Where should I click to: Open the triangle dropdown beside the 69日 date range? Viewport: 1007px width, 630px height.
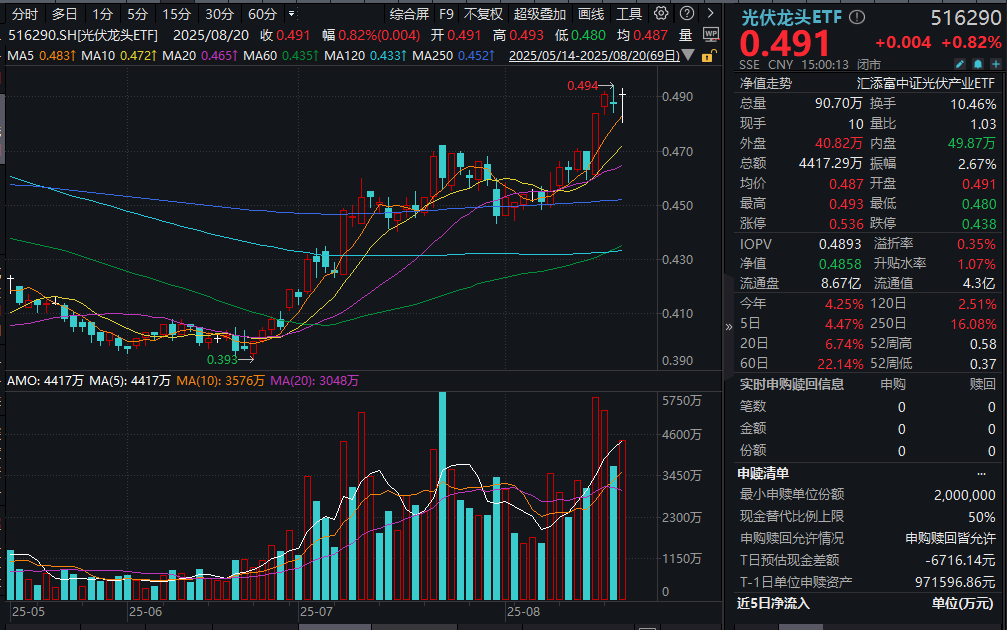point(689,55)
